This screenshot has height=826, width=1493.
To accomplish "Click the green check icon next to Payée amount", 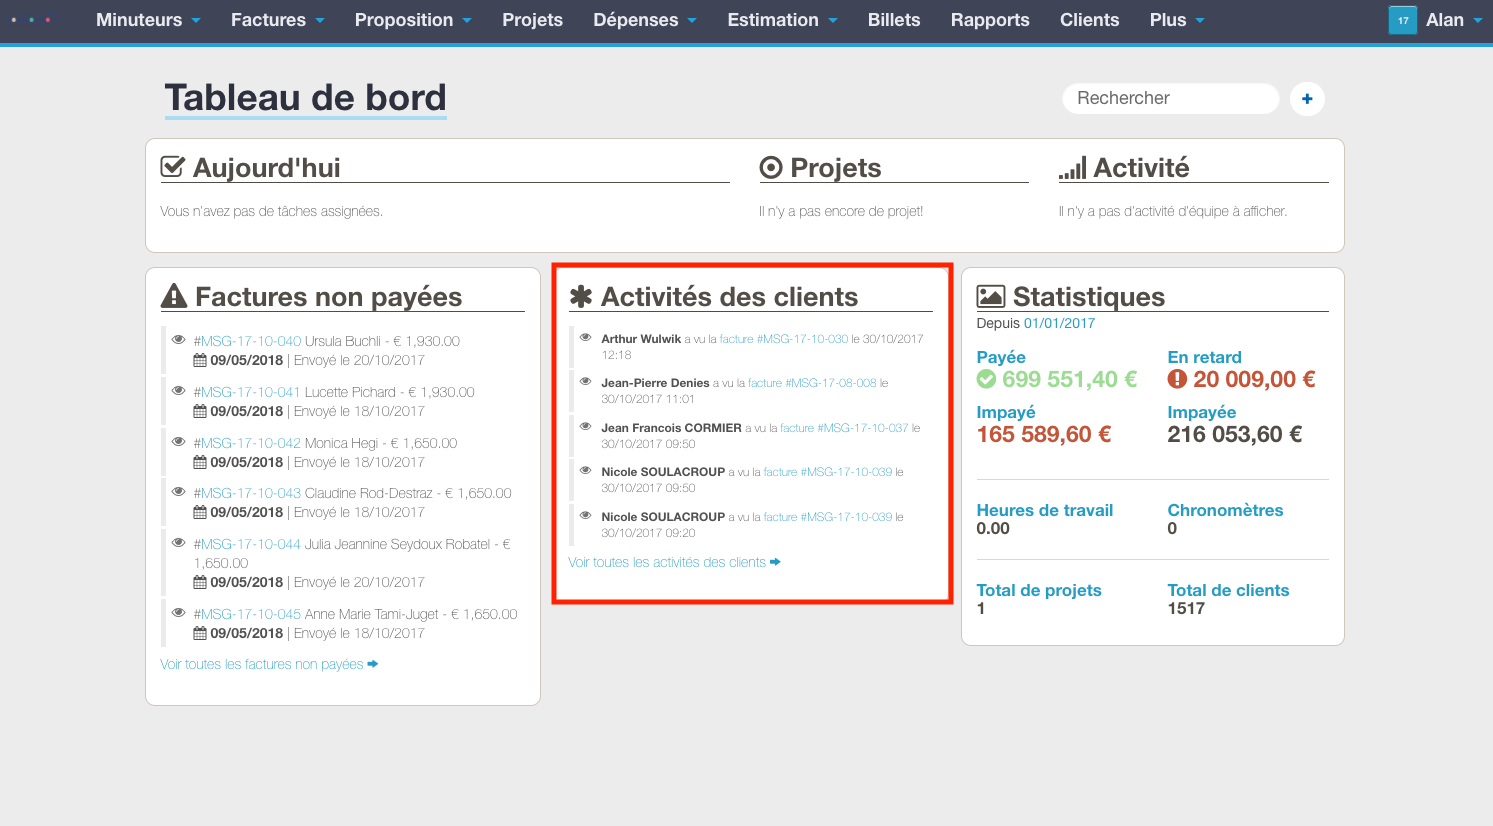I will 987,379.
